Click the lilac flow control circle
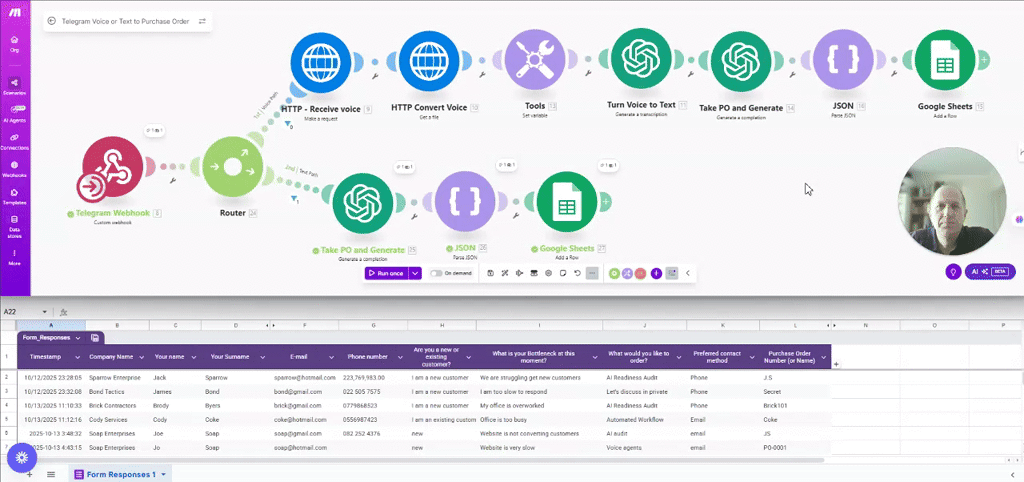 tap(628, 273)
